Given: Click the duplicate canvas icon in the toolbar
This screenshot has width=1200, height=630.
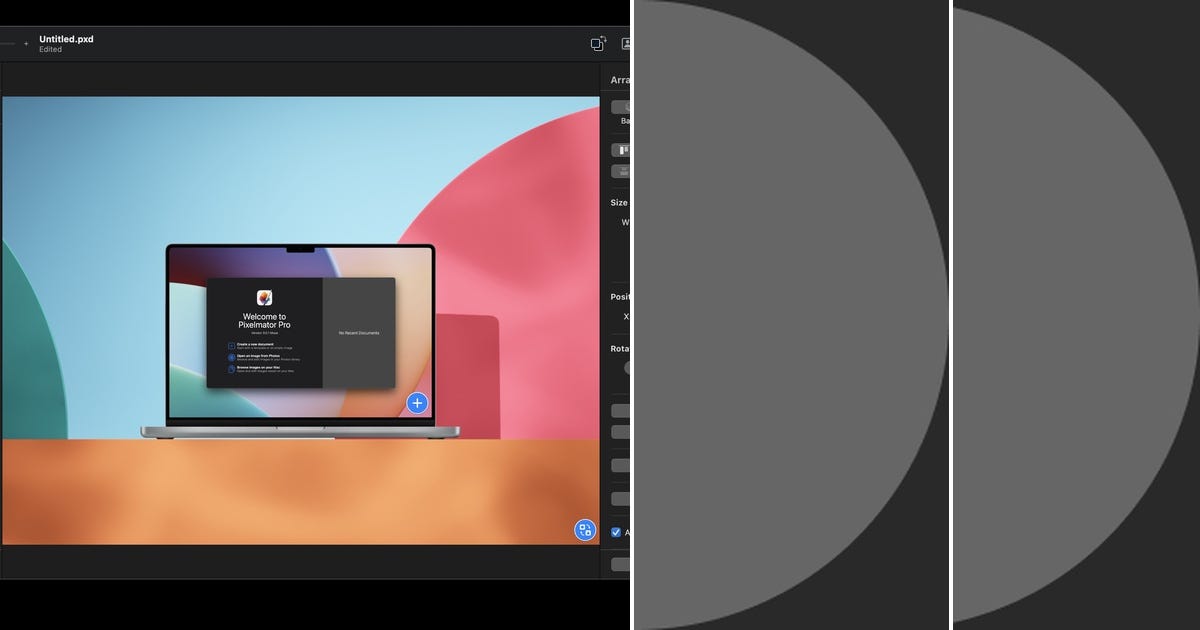Looking at the screenshot, I should tap(597, 44).
